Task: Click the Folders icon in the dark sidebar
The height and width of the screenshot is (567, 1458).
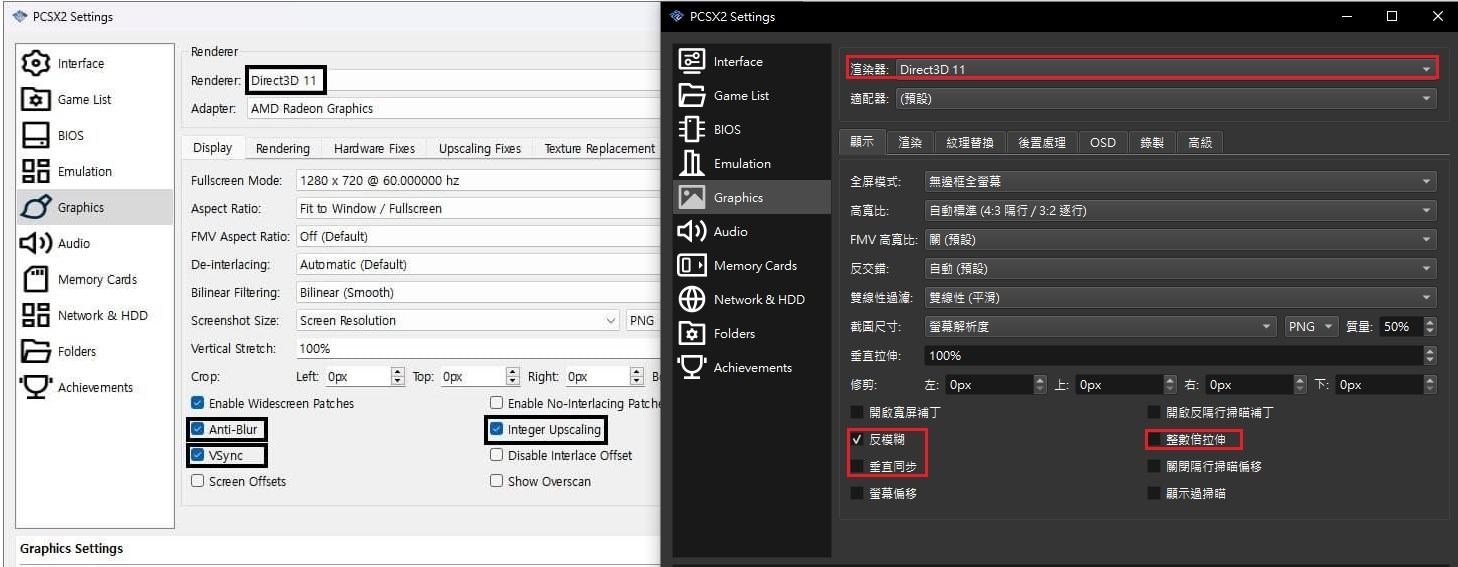Action: coord(692,333)
